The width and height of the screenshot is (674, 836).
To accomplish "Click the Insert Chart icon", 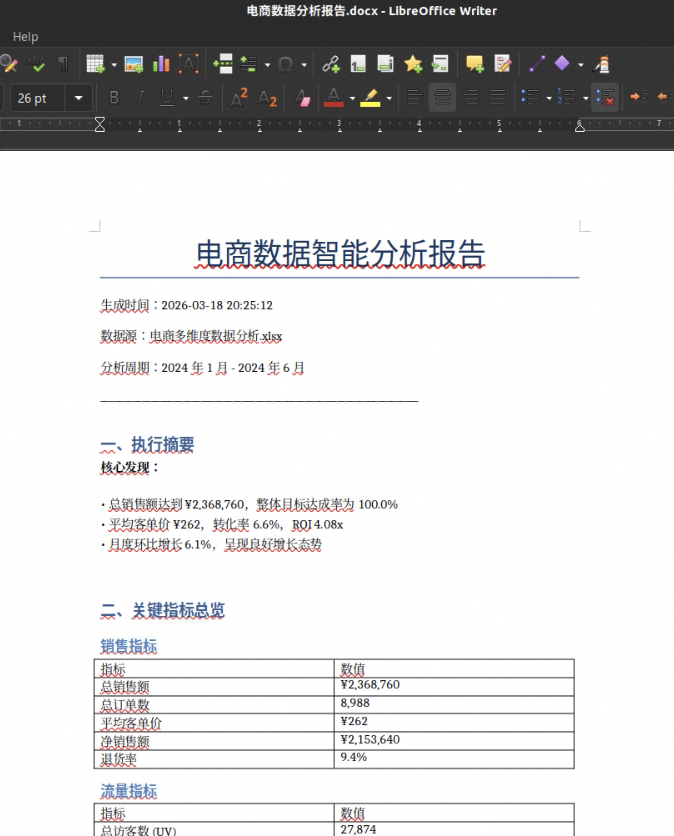I will [x=161, y=65].
